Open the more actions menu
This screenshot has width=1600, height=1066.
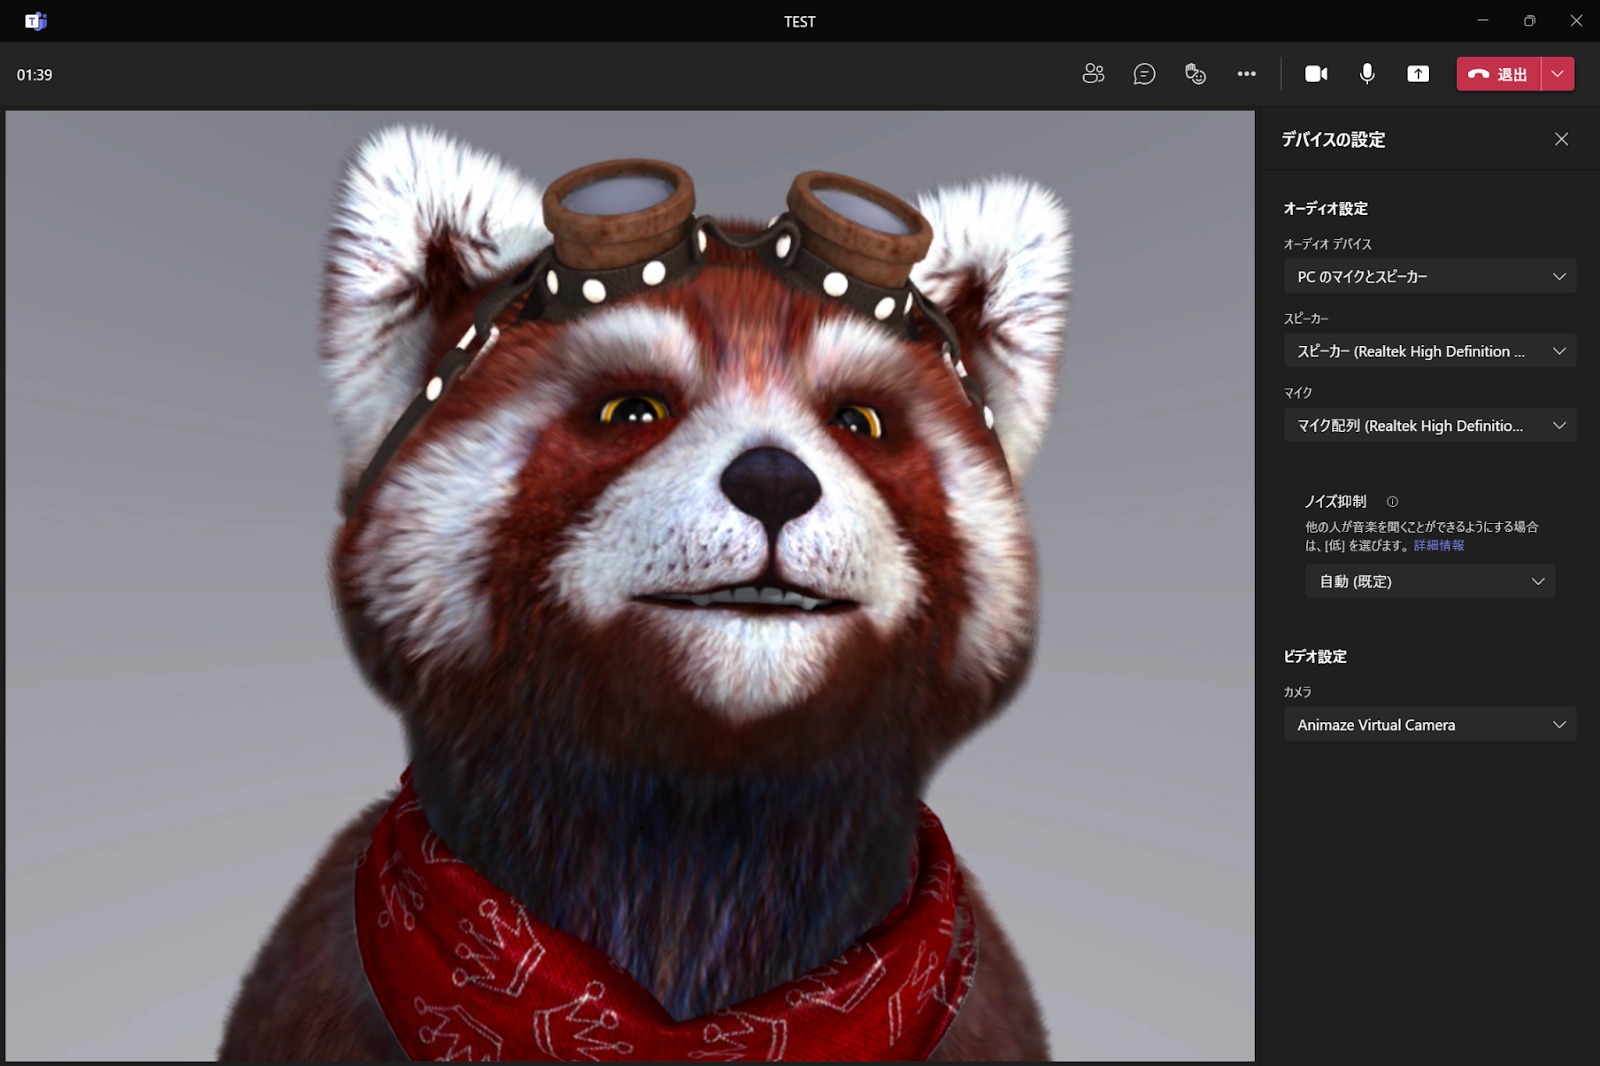click(1246, 74)
